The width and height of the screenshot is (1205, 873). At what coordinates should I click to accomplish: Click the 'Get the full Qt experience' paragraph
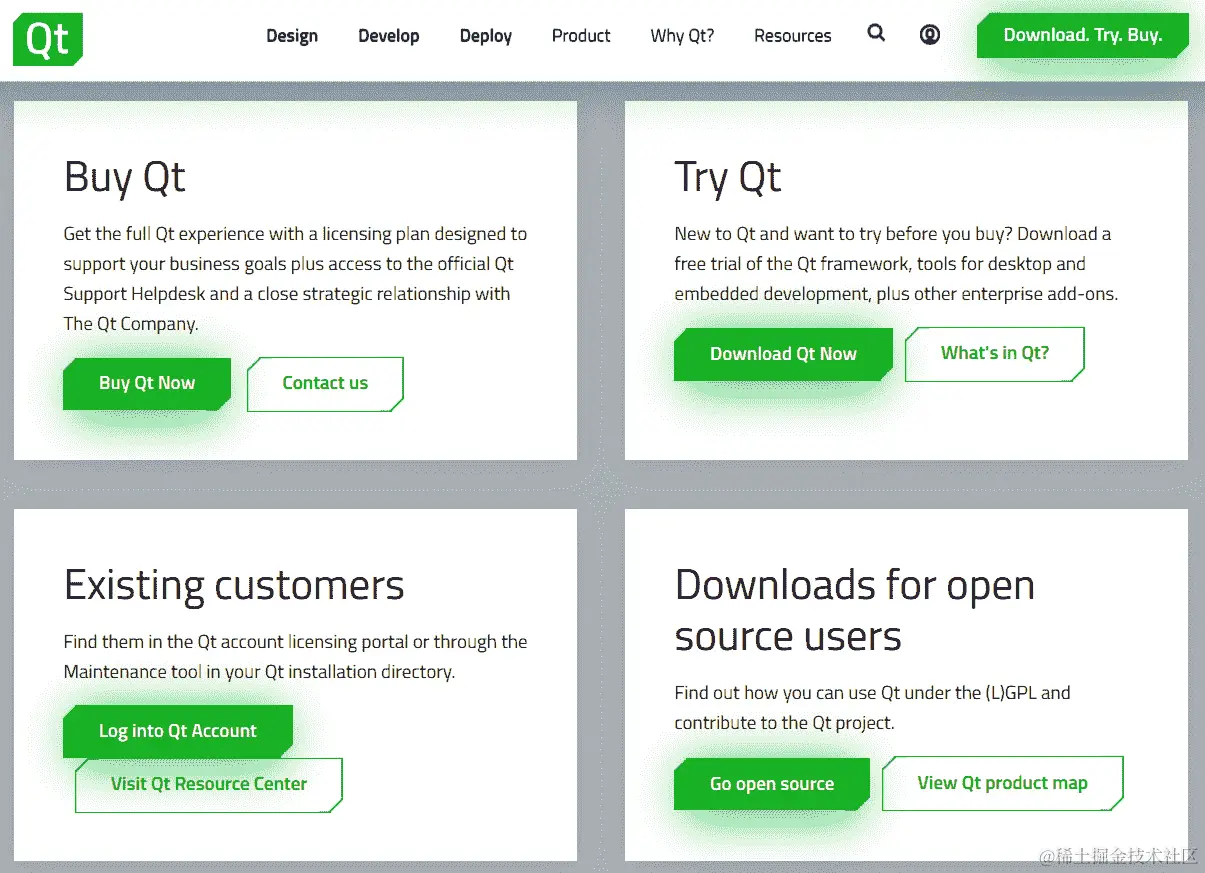pos(295,279)
